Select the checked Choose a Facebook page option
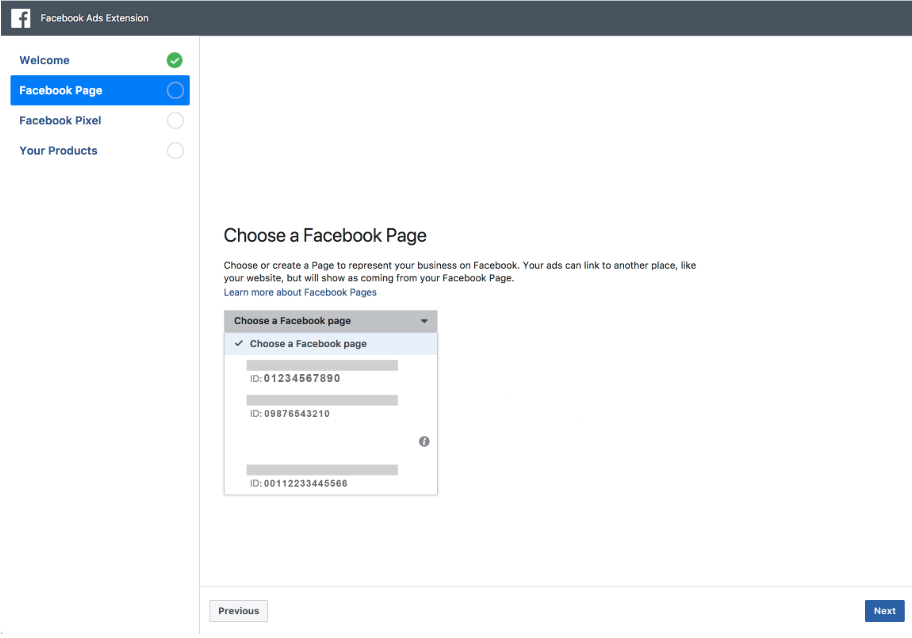 pos(330,344)
